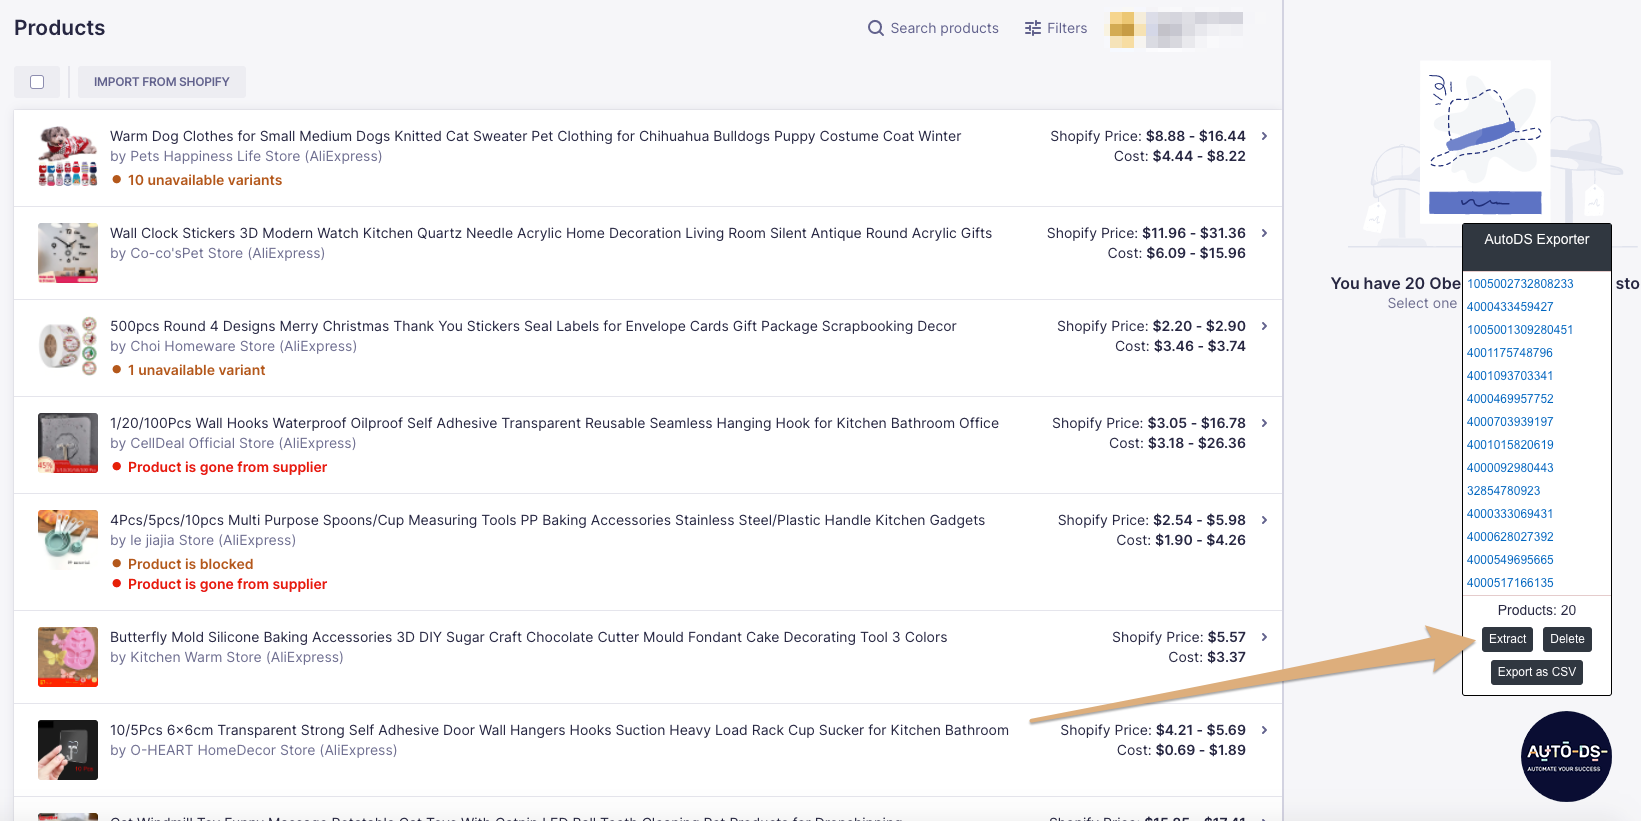Viewport: 1641px width, 821px height.
Task: Expand the Wall Clock Stickers product row
Action: (x=1264, y=233)
